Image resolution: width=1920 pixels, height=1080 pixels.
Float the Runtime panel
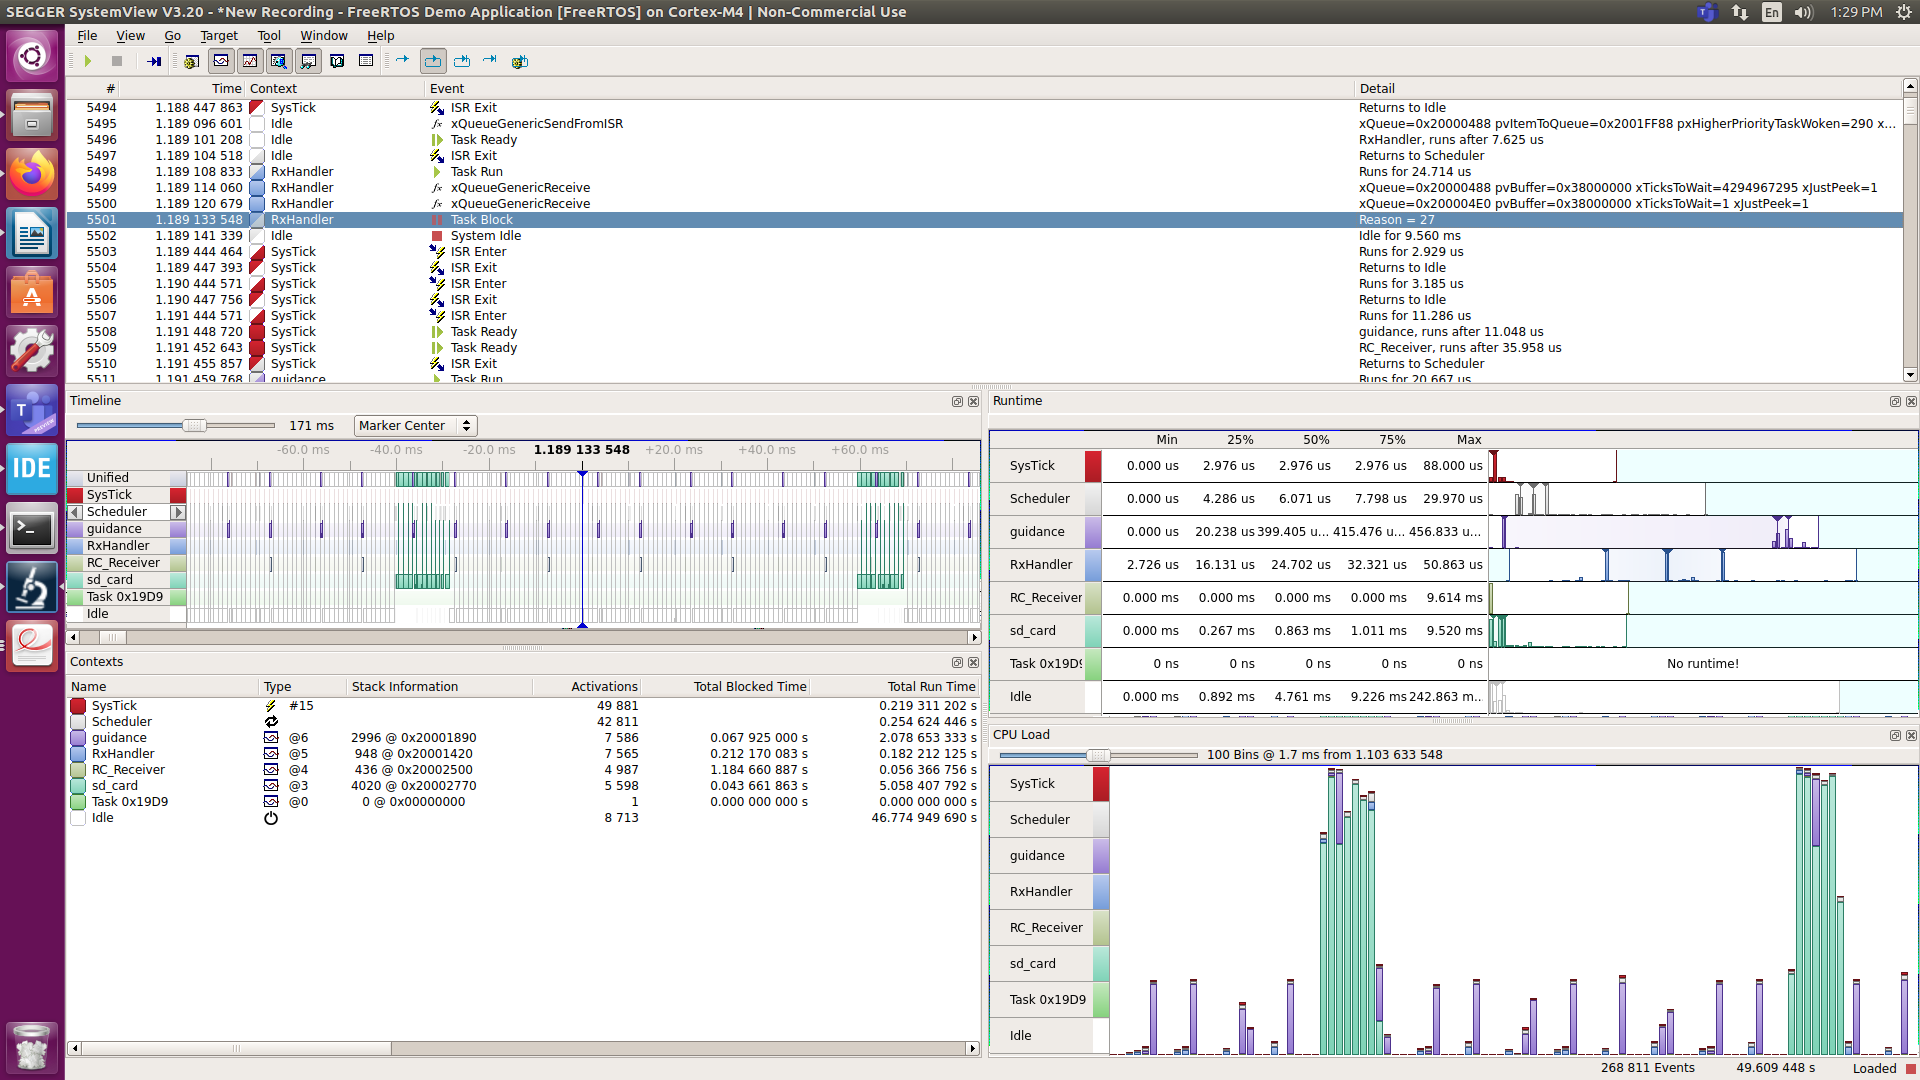[1895, 401]
